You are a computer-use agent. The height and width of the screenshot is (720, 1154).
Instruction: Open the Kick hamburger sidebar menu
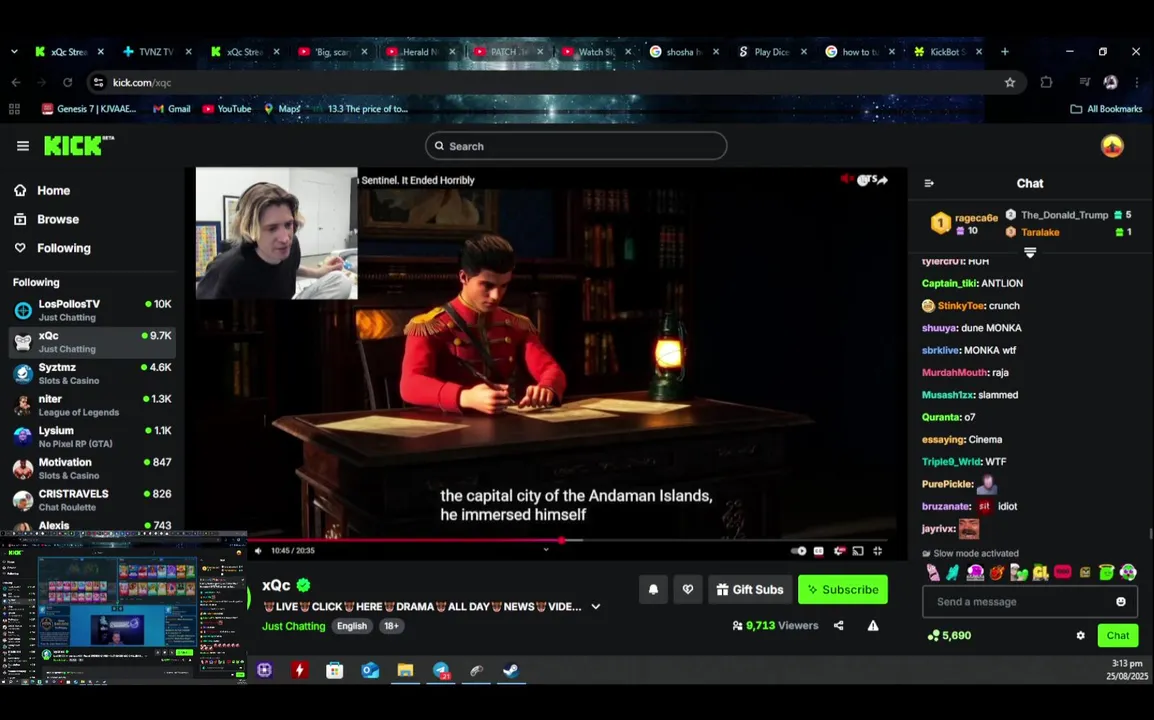[23, 146]
